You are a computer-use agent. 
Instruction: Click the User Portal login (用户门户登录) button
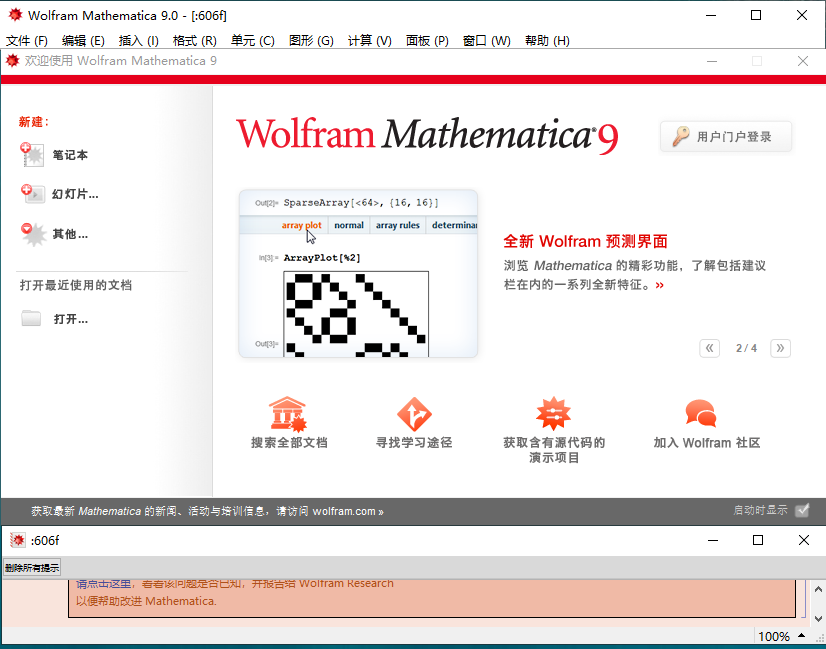[x=726, y=137]
